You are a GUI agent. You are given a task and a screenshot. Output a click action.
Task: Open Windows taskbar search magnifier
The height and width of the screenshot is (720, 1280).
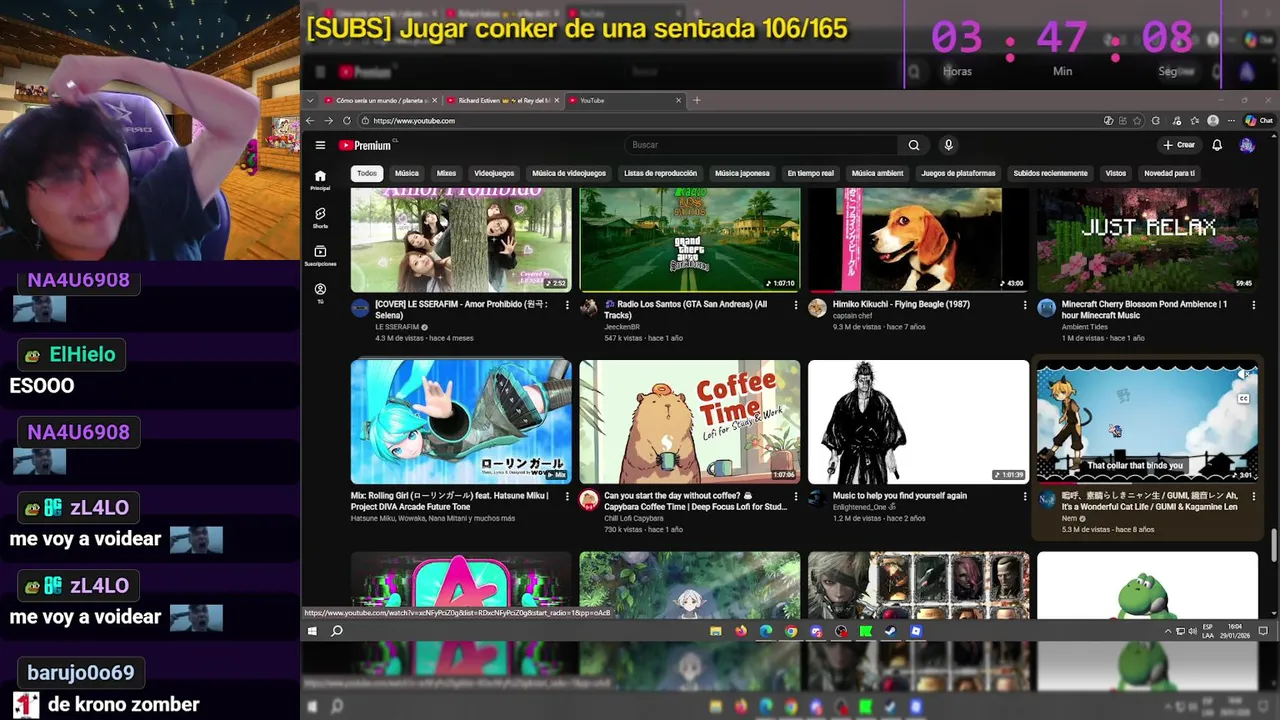pyautogui.click(x=337, y=631)
